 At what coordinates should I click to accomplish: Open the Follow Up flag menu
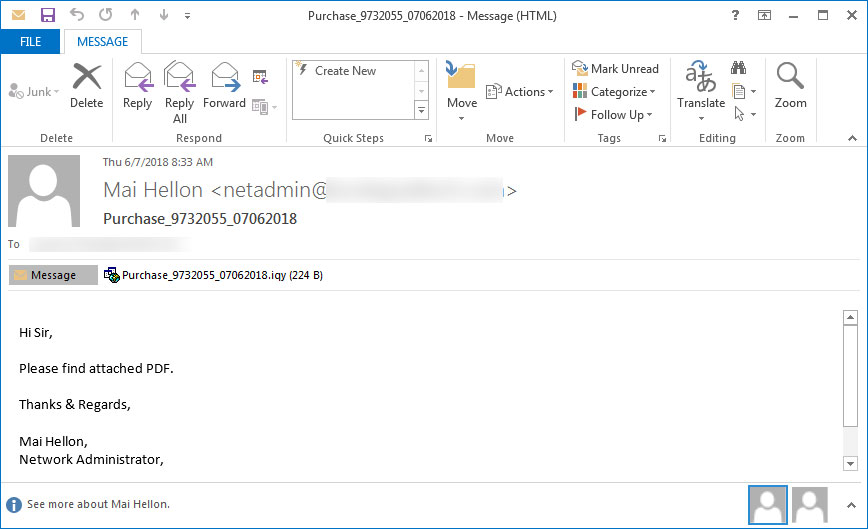click(x=613, y=115)
